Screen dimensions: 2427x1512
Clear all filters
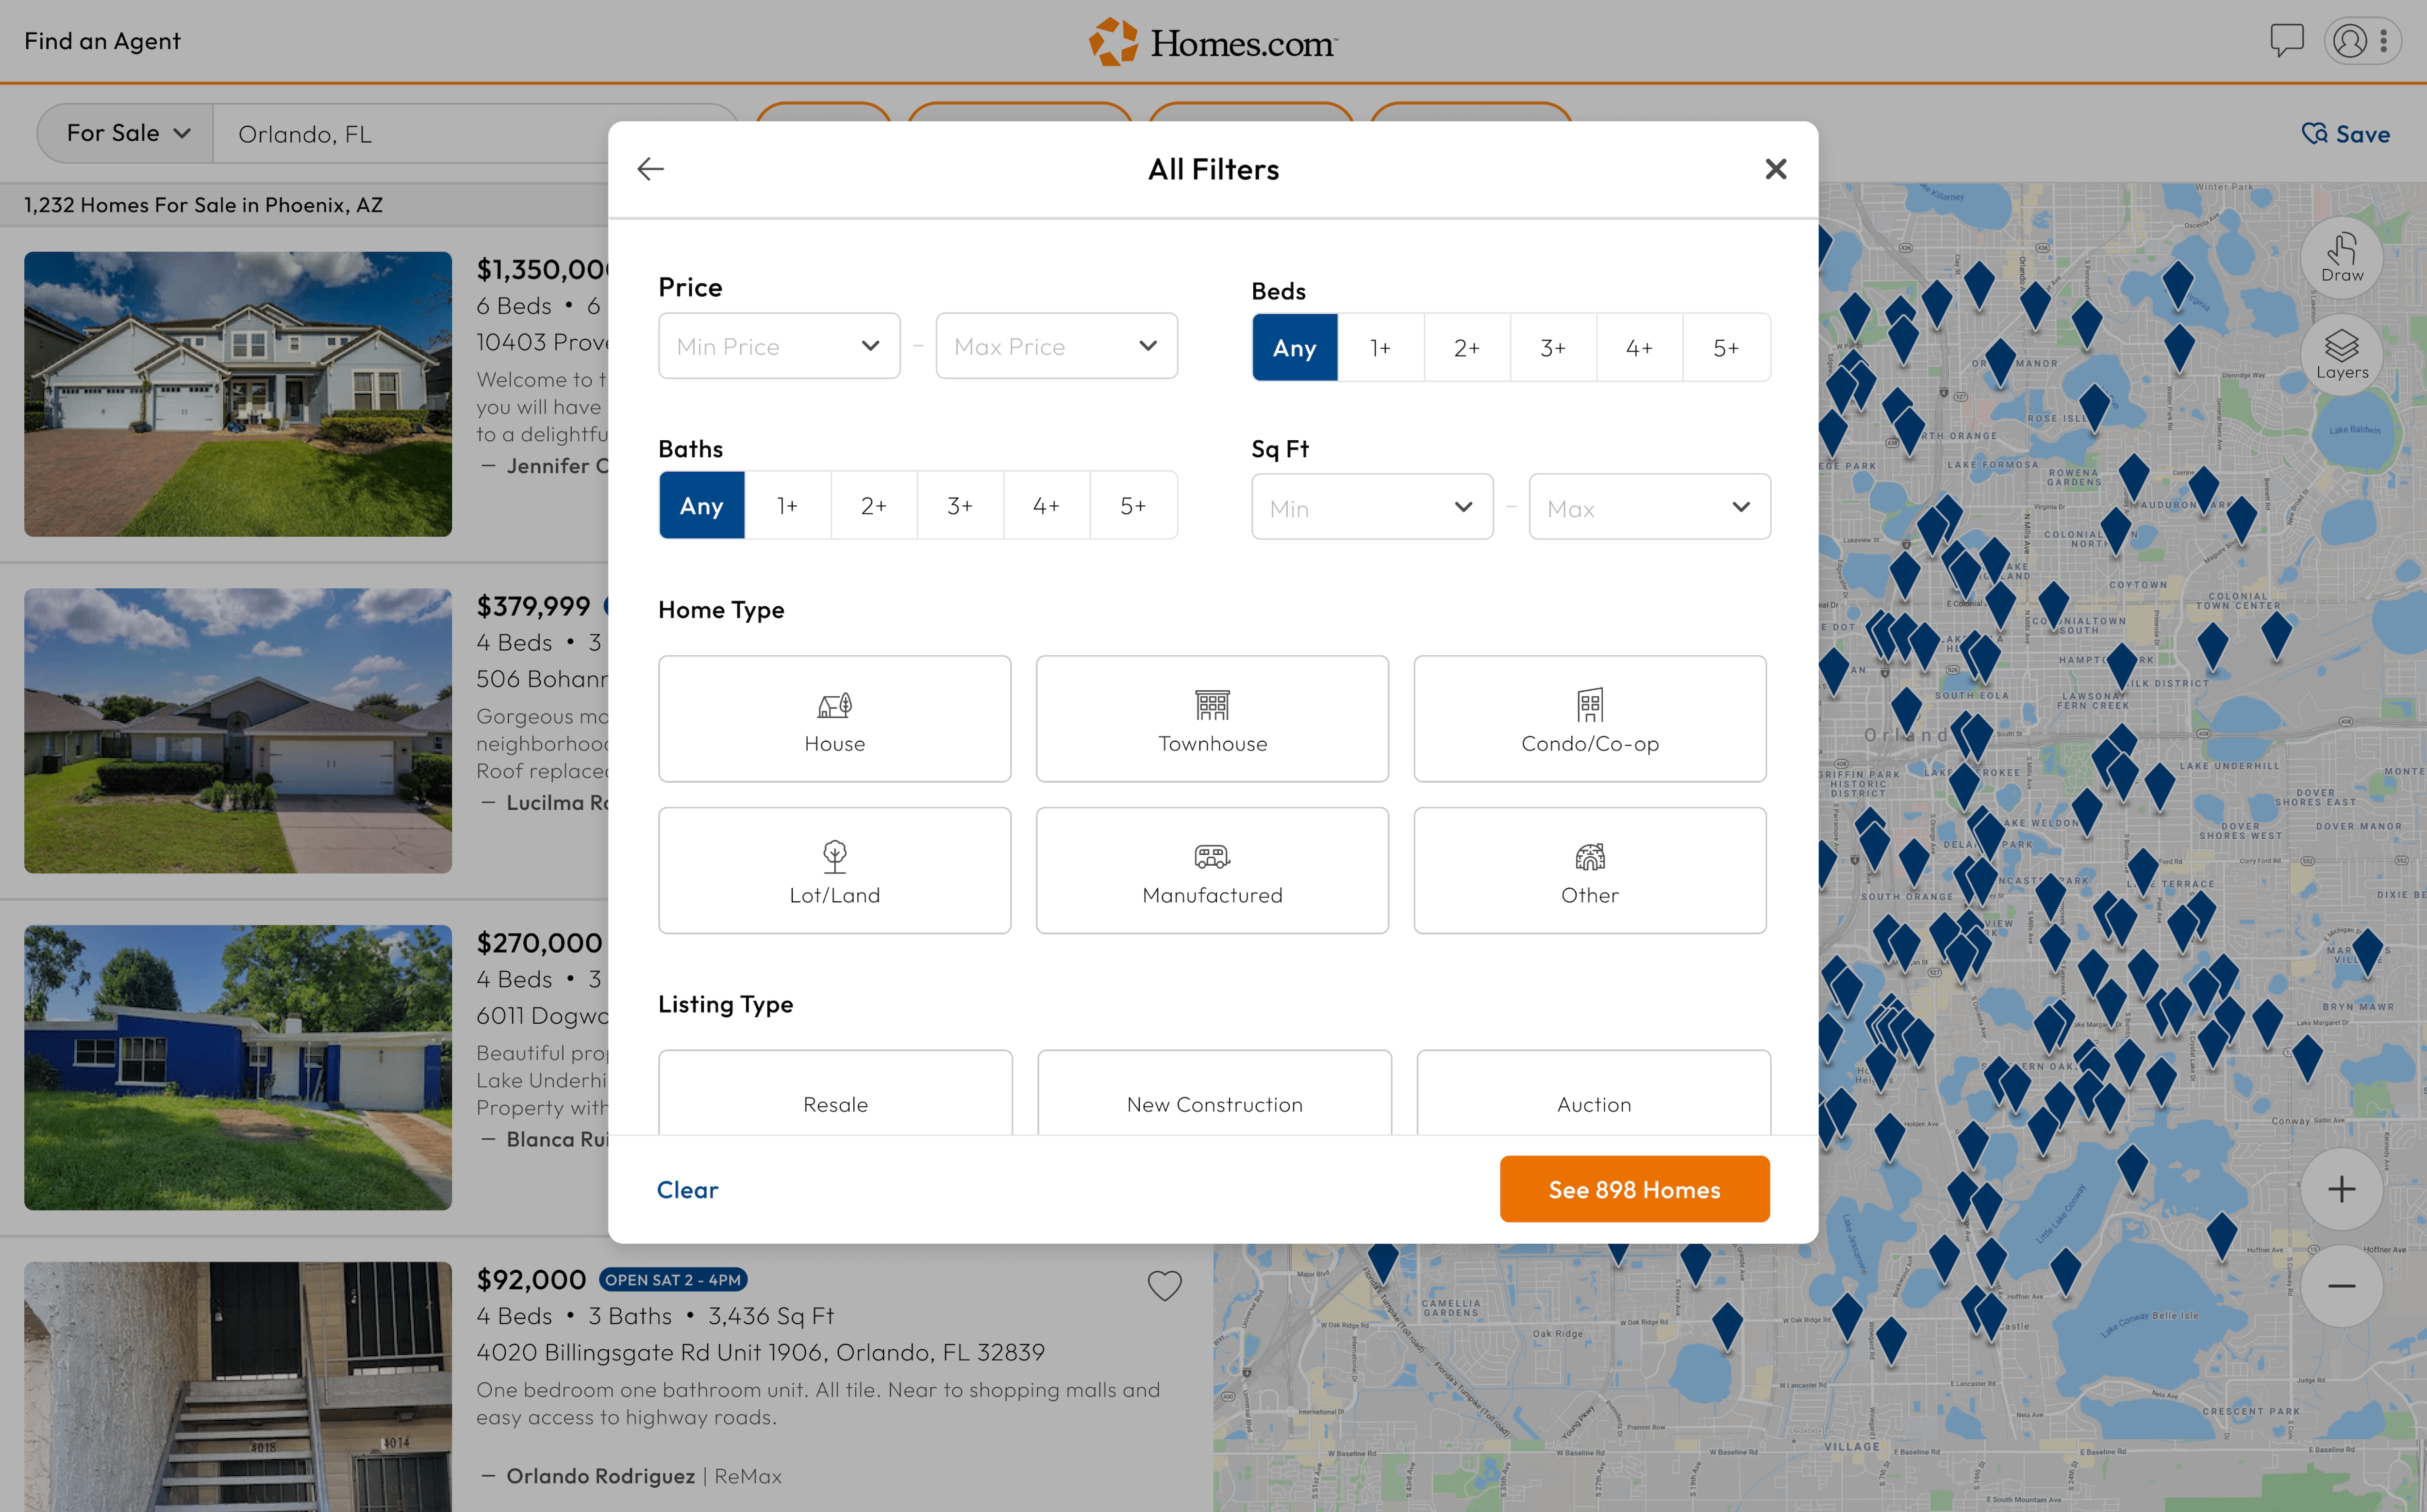(x=687, y=1189)
